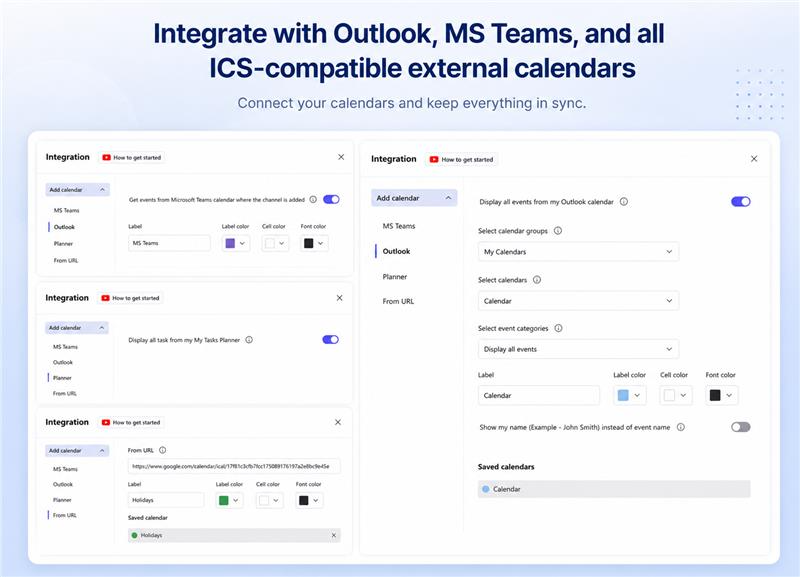Click info icon beside Microsoft Teams calendar text
Image resolution: width=800 pixels, height=577 pixels.
pos(313,199)
